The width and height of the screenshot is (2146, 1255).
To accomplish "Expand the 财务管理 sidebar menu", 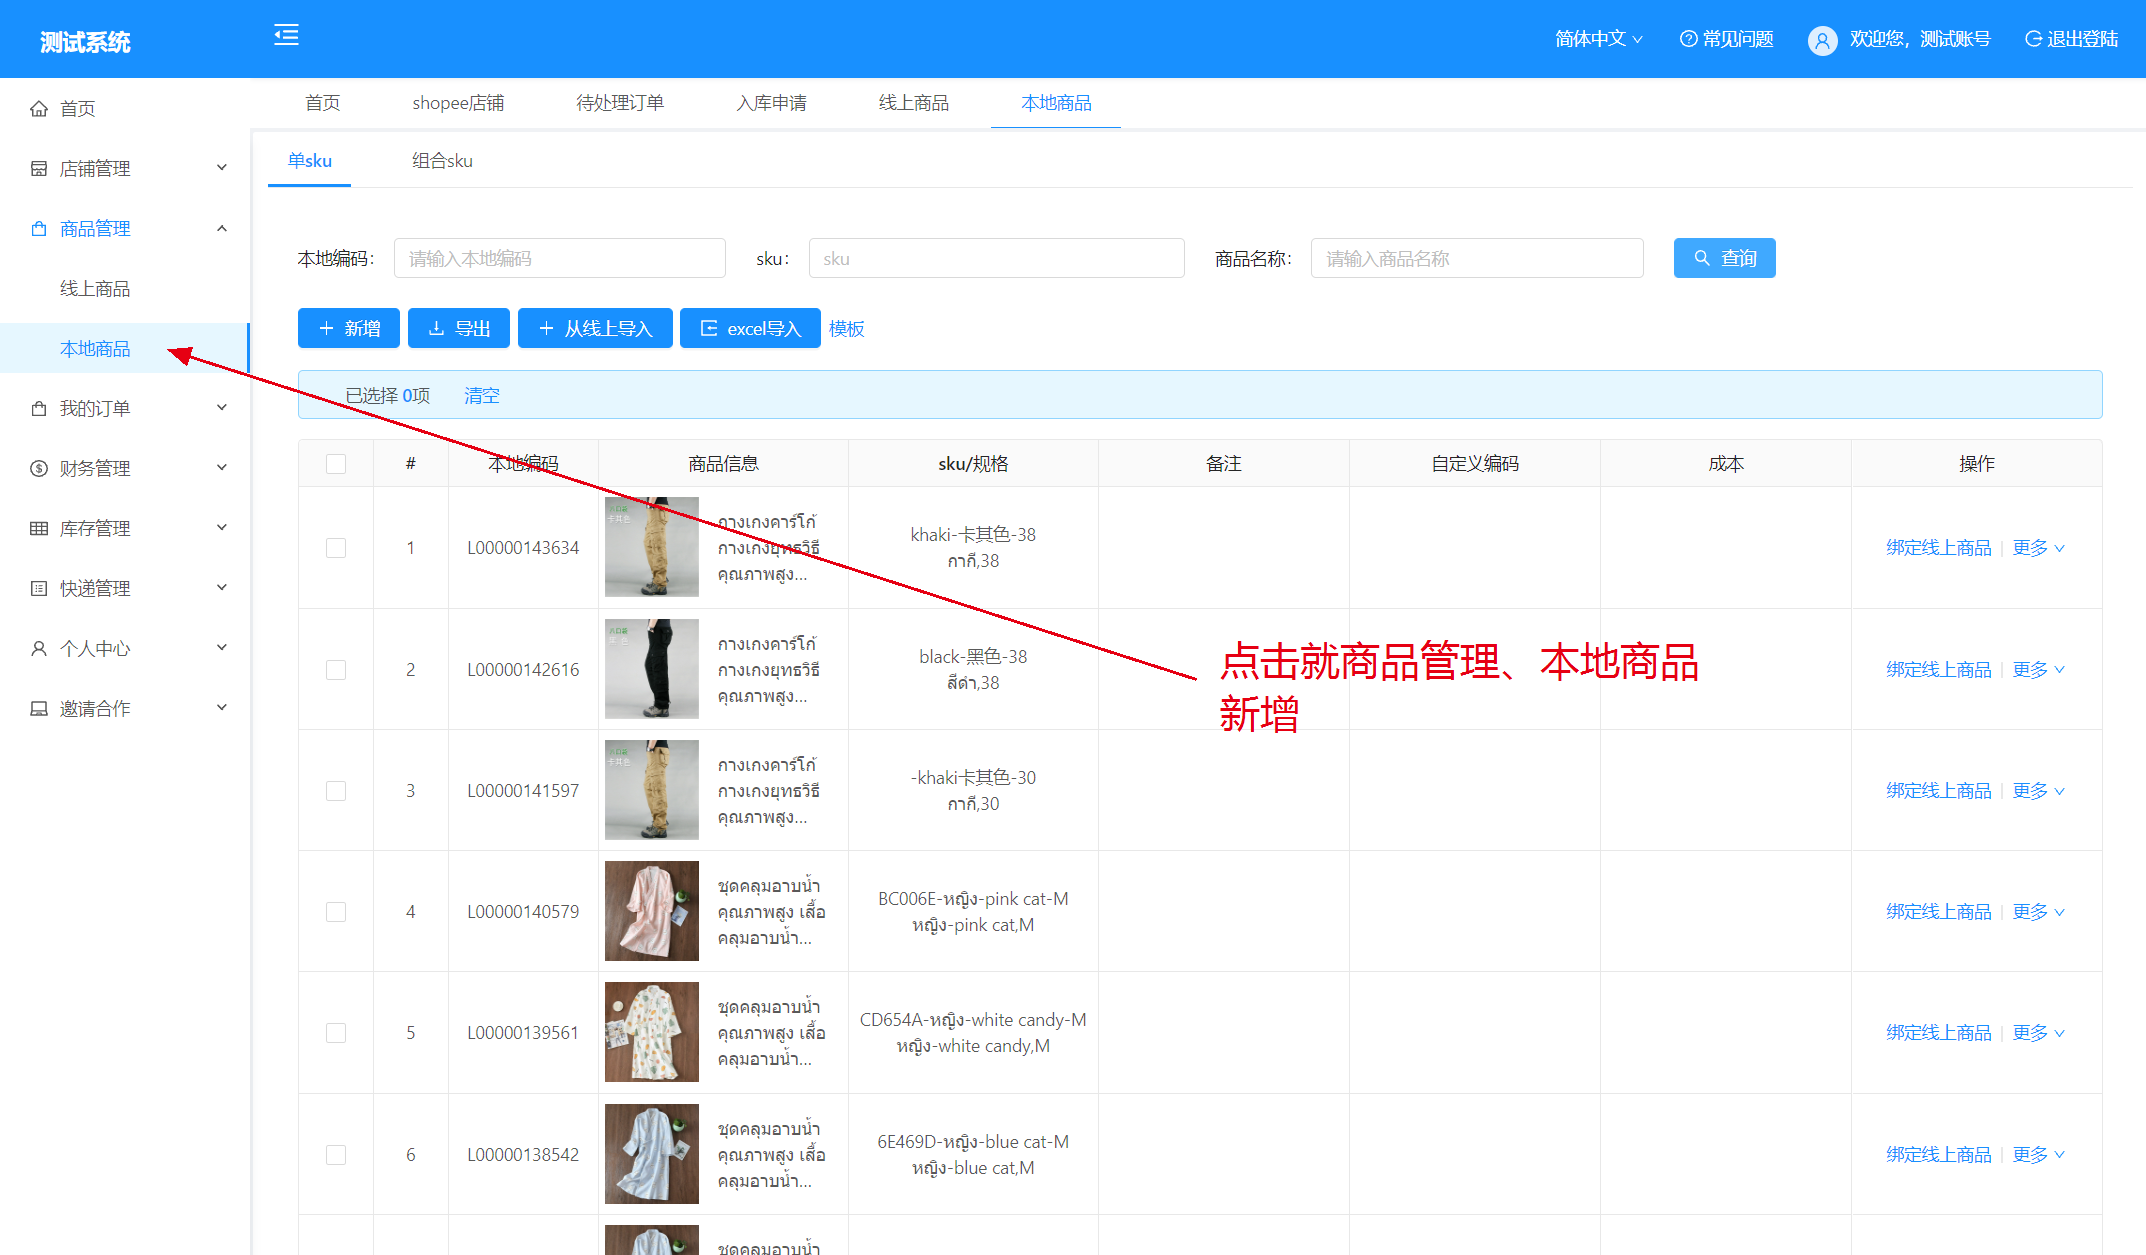I will point(222,468).
